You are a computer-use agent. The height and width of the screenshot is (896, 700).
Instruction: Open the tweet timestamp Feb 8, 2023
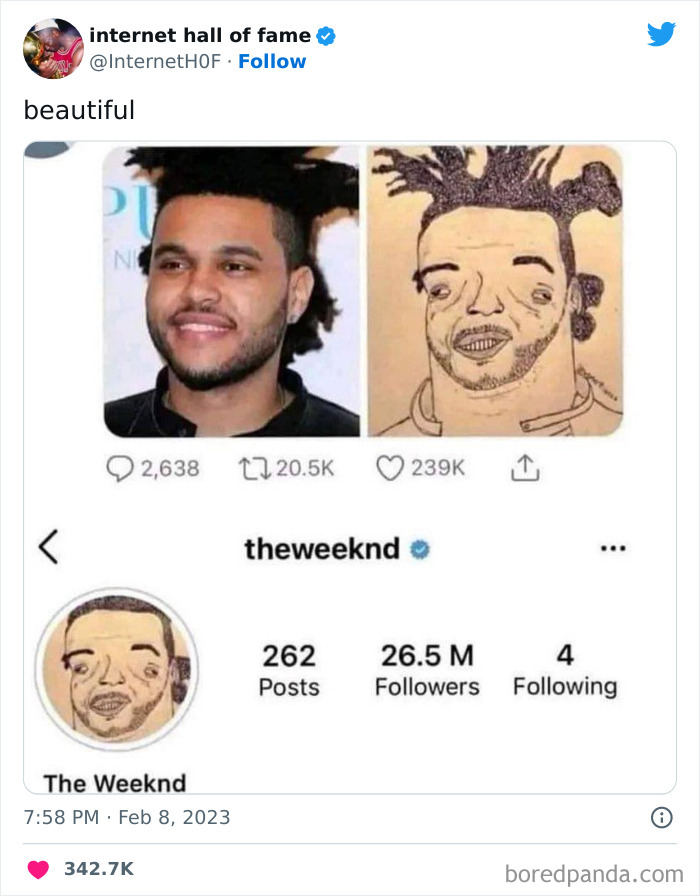[127, 817]
